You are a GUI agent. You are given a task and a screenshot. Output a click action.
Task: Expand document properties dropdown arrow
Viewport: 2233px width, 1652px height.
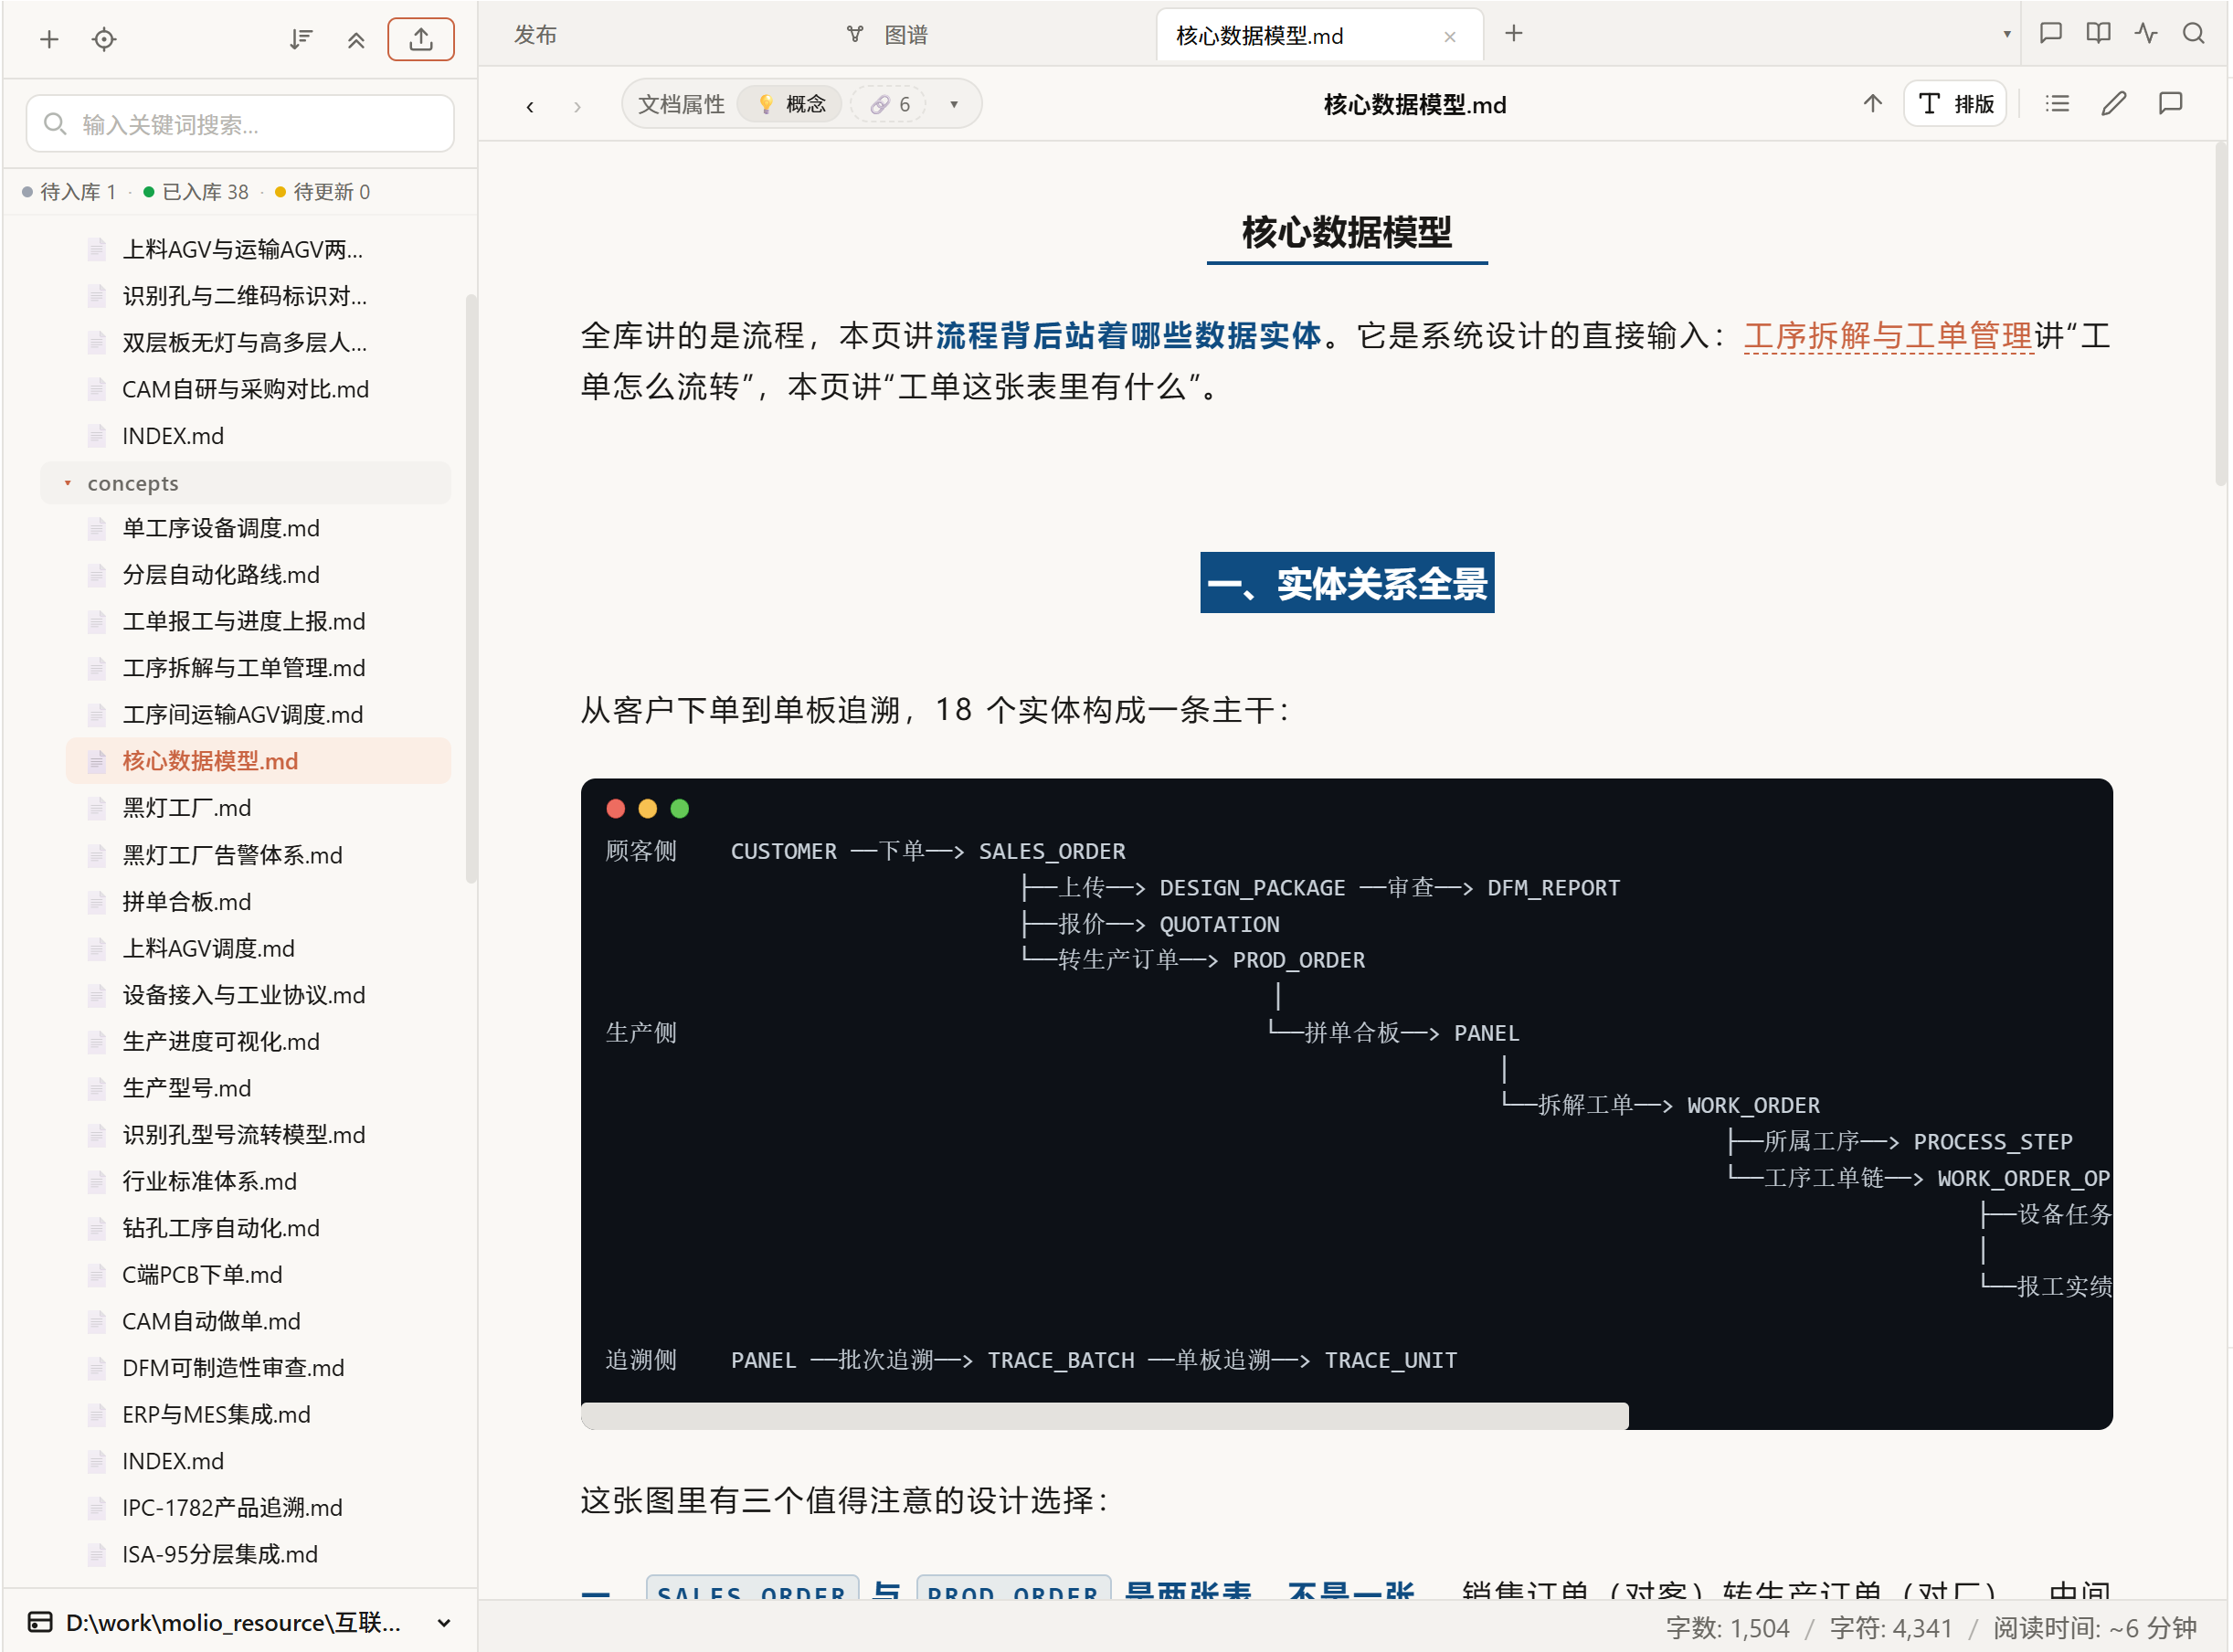[954, 104]
